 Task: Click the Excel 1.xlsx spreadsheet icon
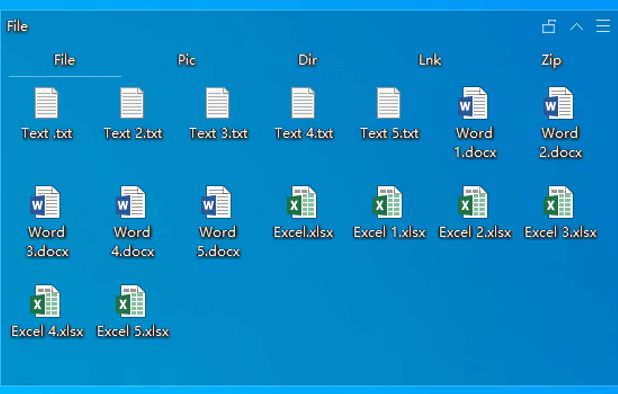(x=387, y=202)
